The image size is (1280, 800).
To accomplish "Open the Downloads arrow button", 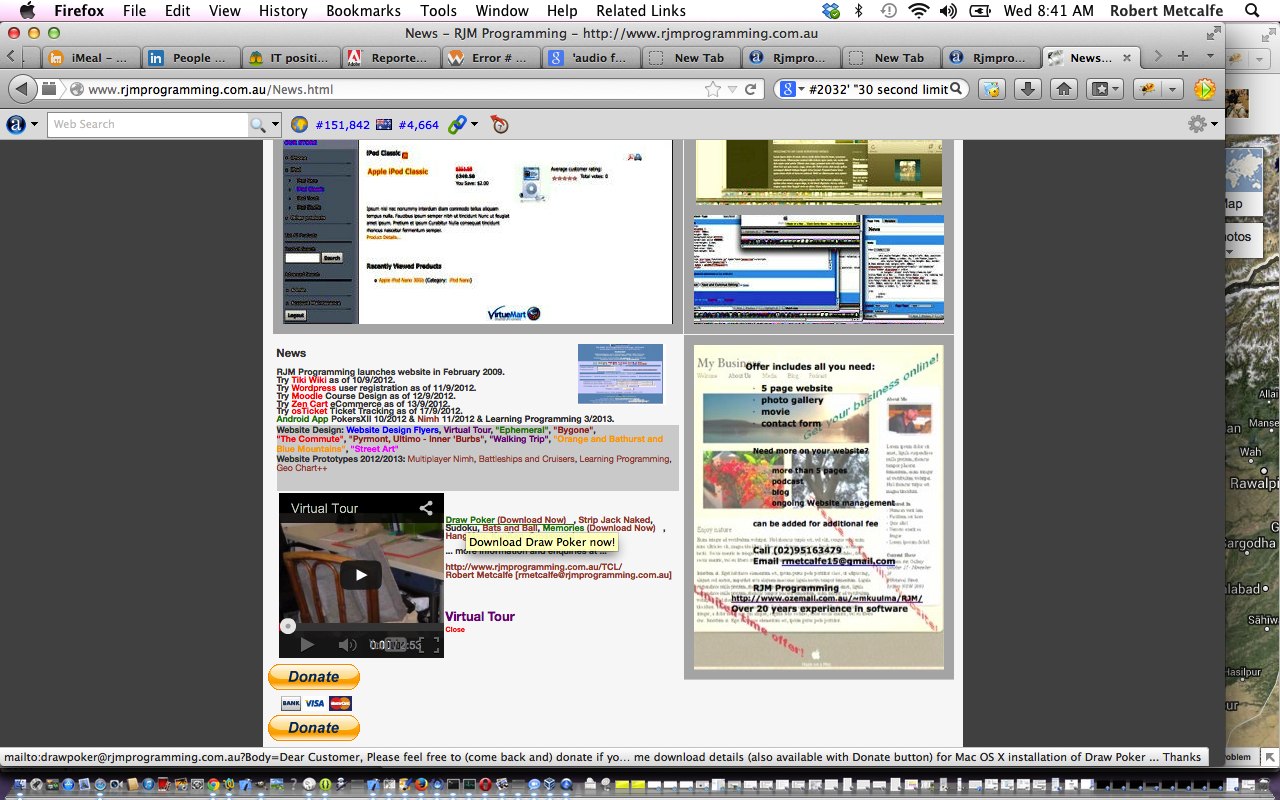I will (x=1027, y=89).
